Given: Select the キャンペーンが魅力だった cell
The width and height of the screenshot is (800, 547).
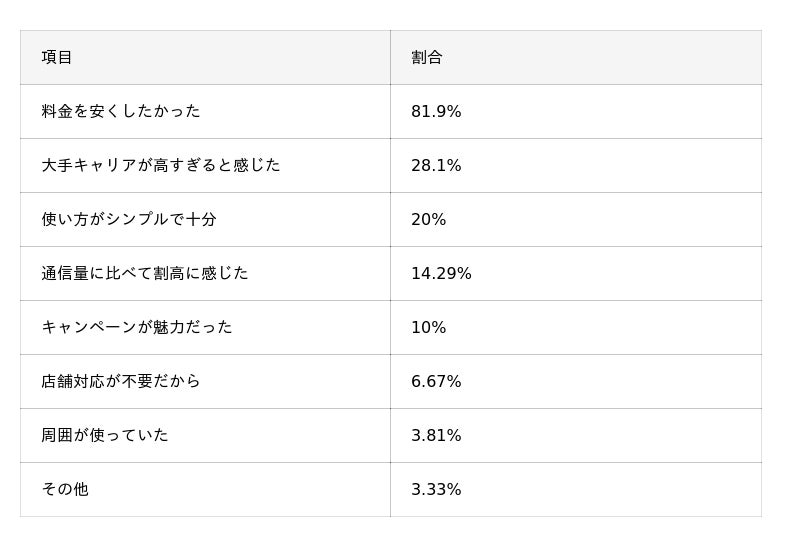Looking at the screenshot, I should (x=137, y=328).
